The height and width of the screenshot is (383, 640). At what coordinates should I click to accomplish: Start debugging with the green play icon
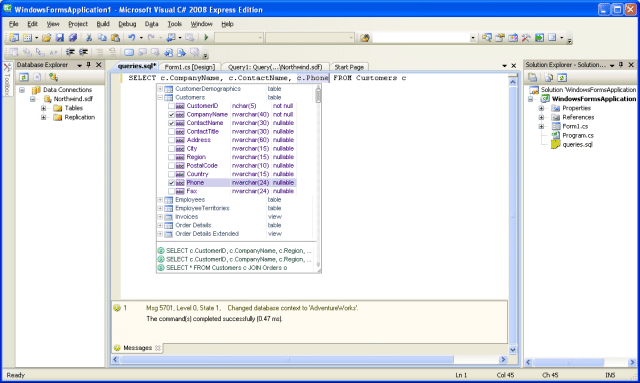pos(206,38)
